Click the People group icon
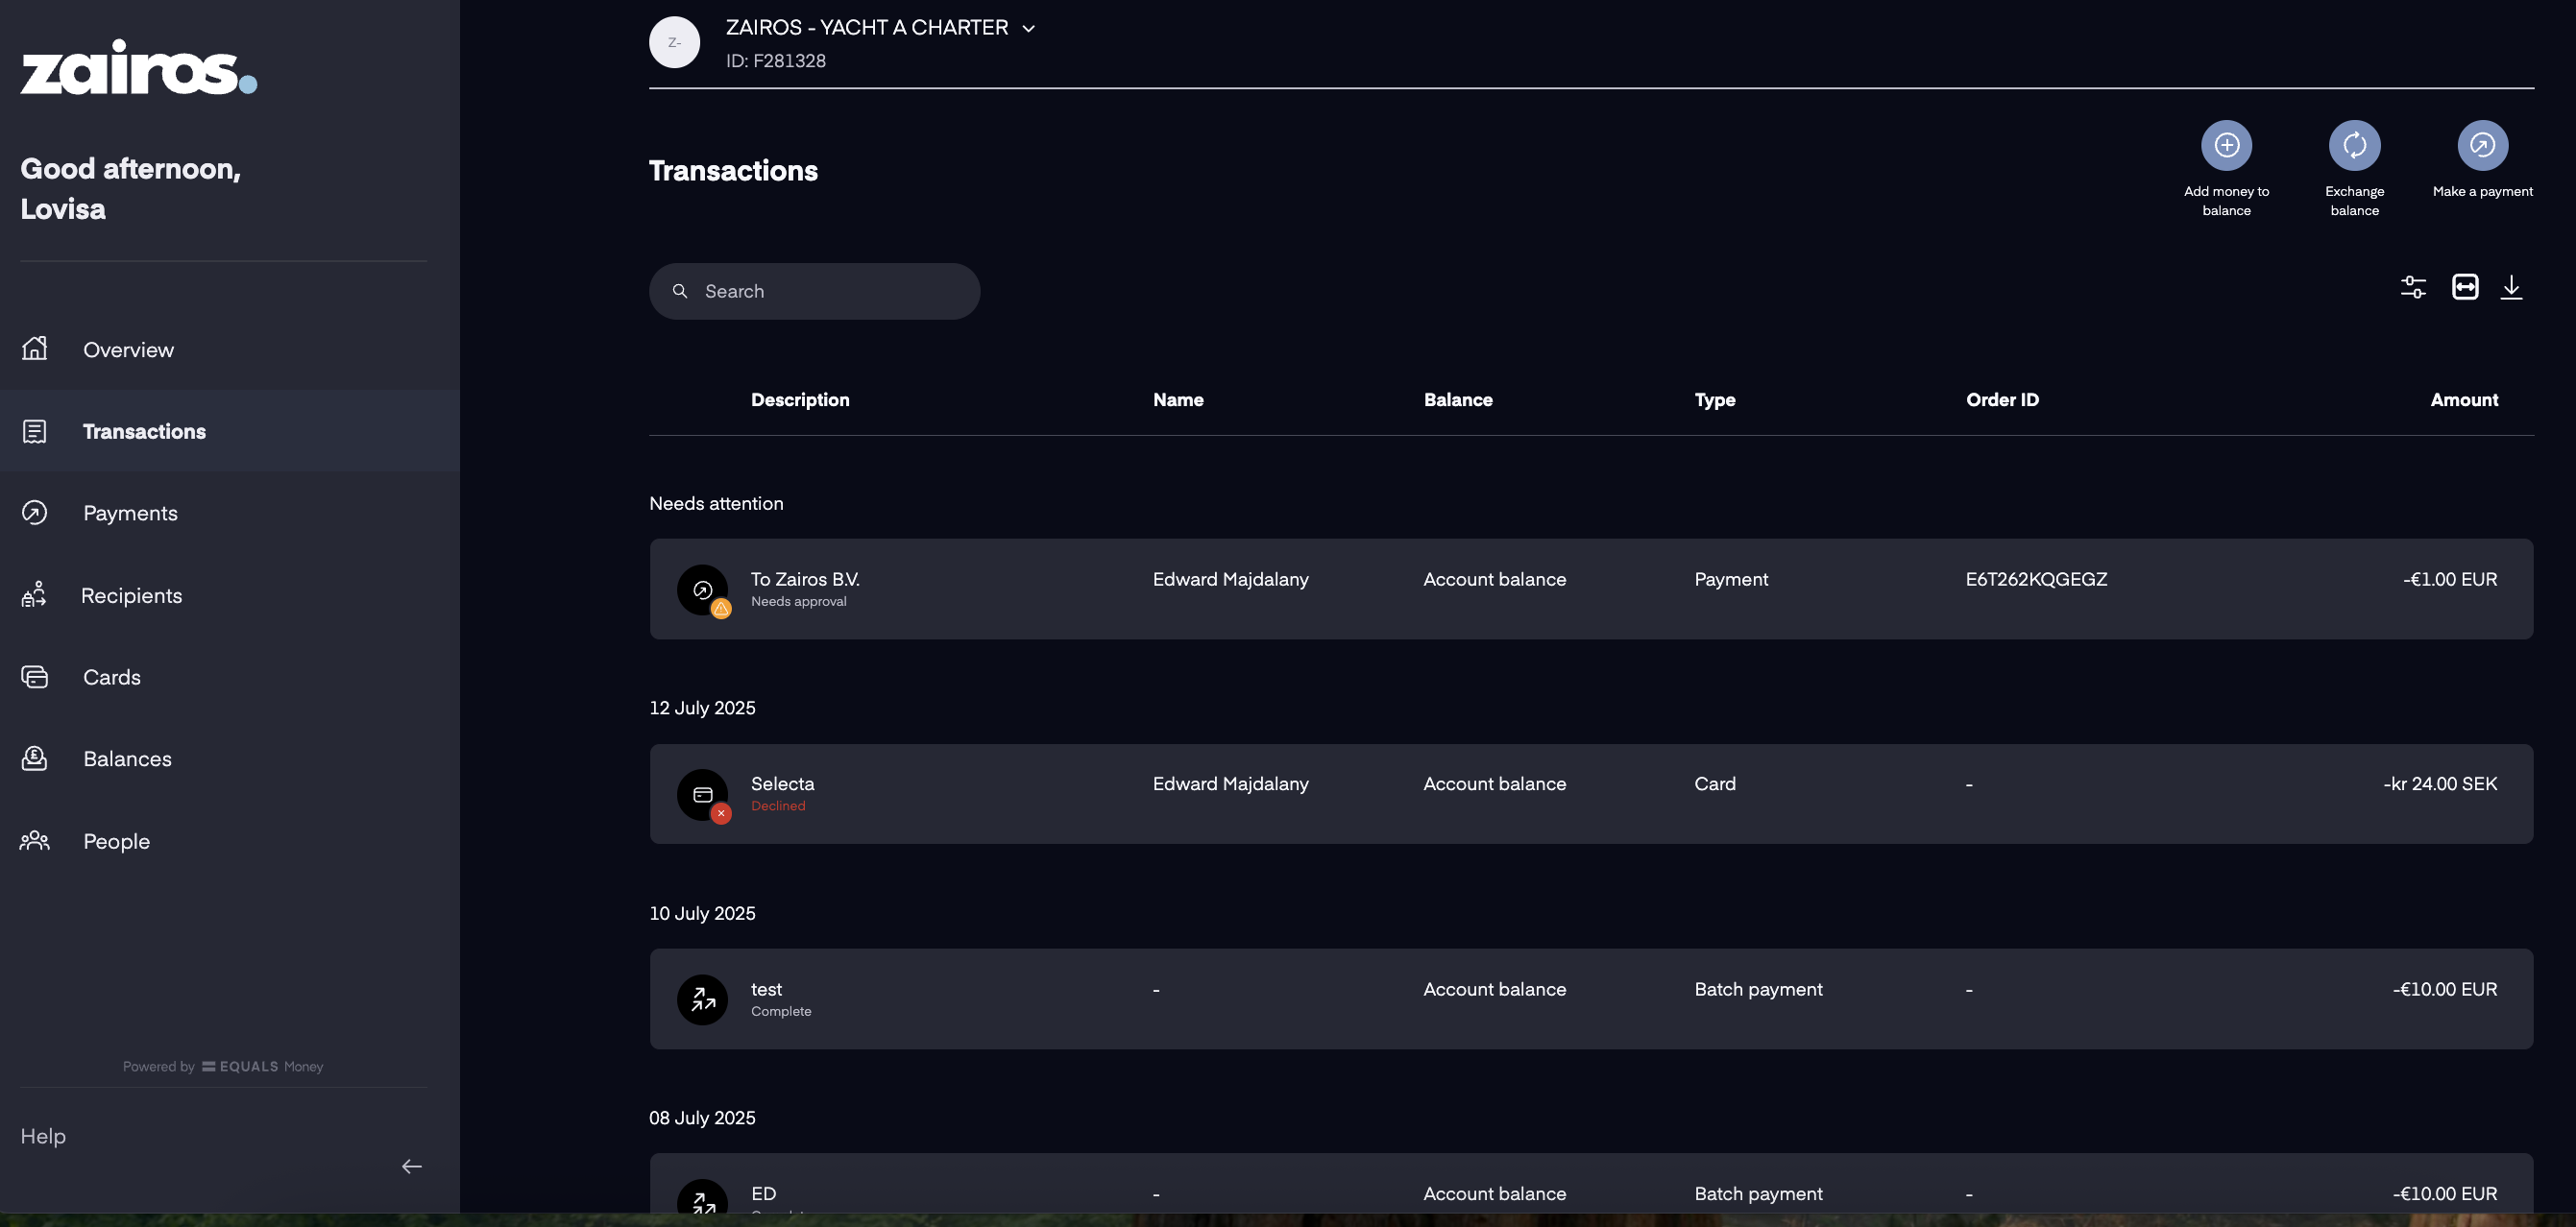The width and height of the screenshot is (2576, 1227). 35,840
